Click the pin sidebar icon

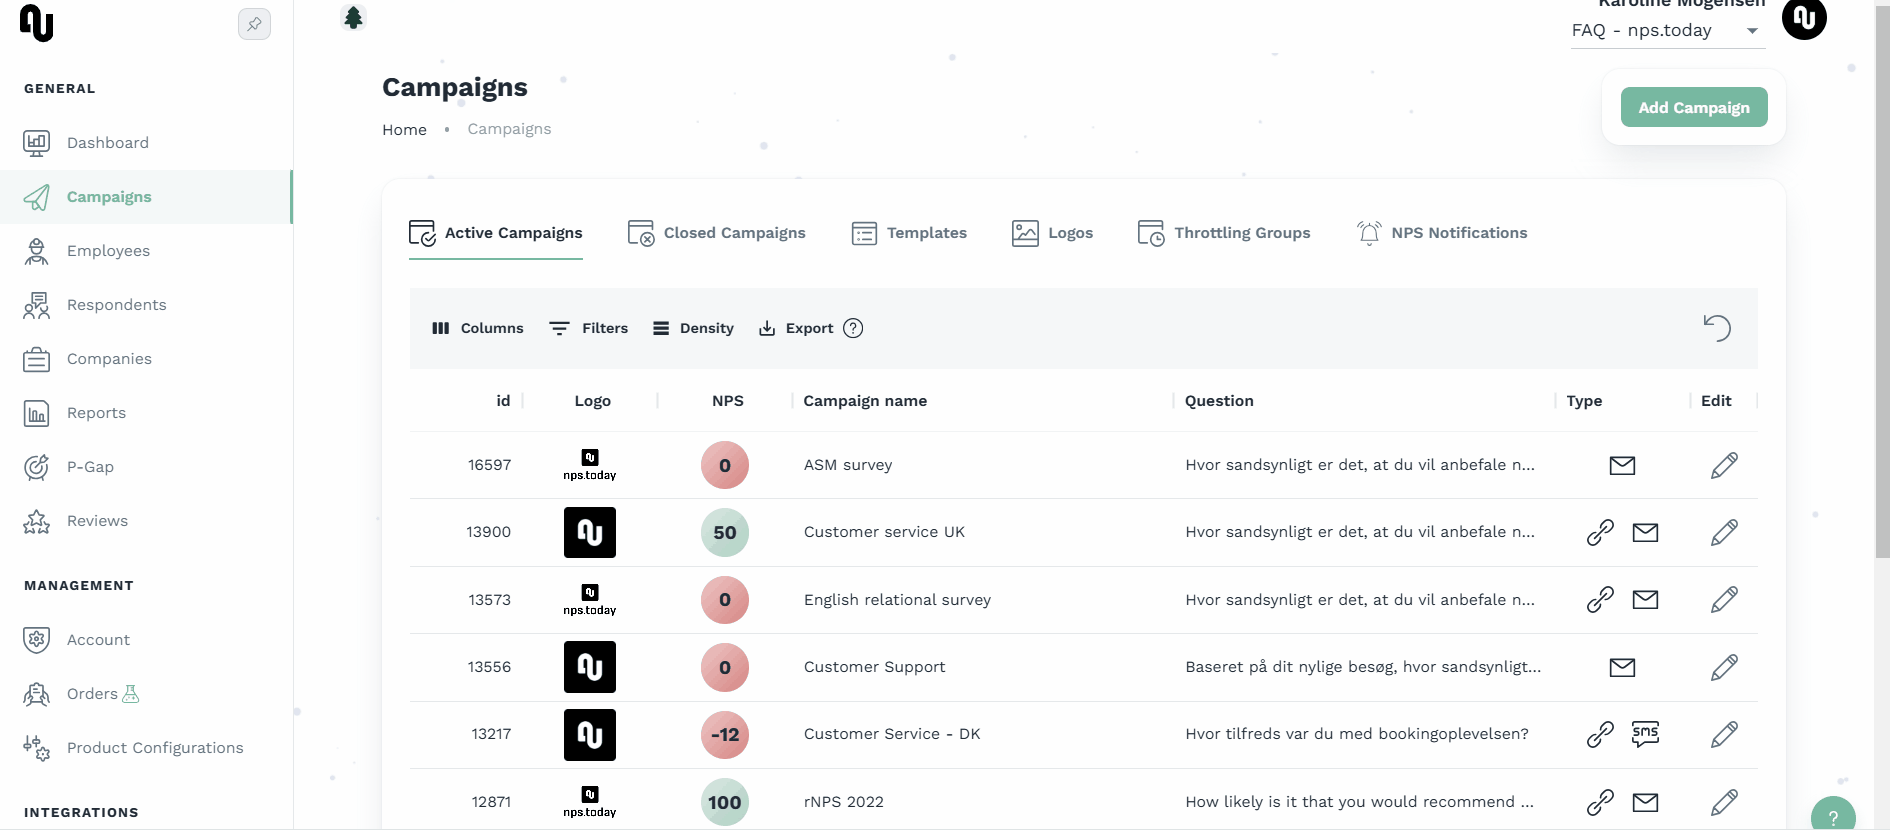(x=254, y=24)
